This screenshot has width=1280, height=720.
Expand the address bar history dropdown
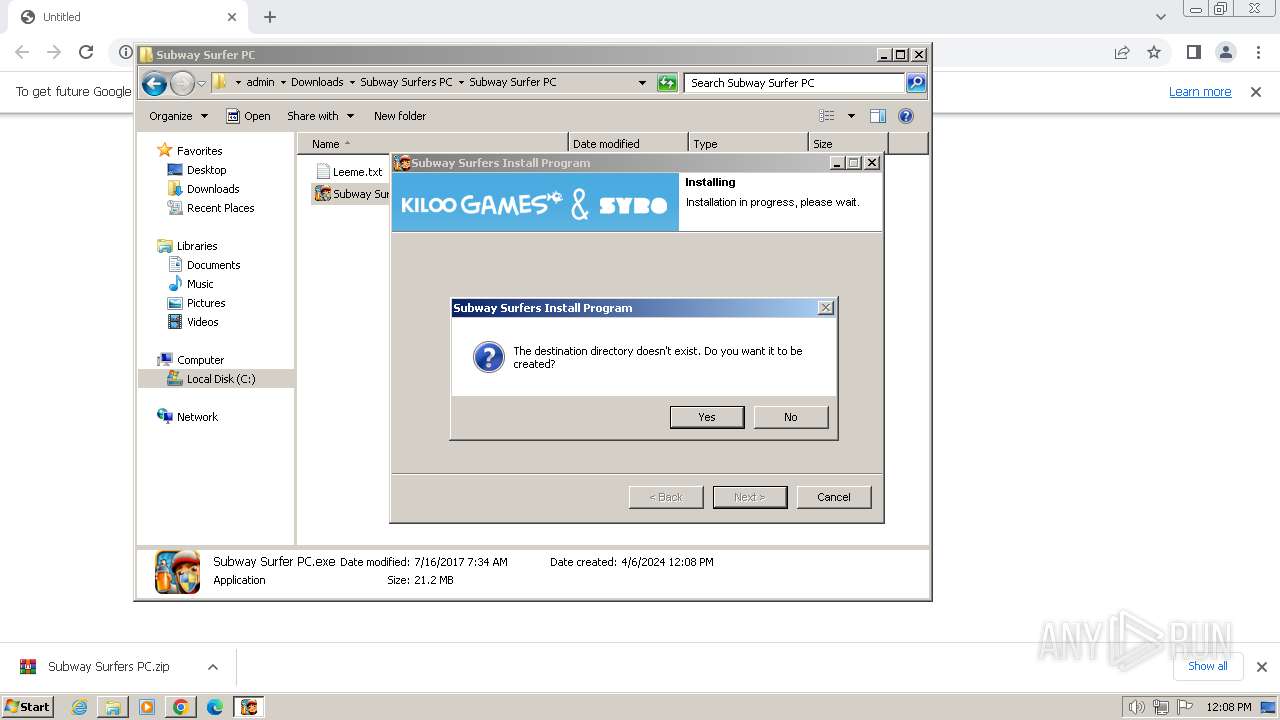click(x=642, y=83)
